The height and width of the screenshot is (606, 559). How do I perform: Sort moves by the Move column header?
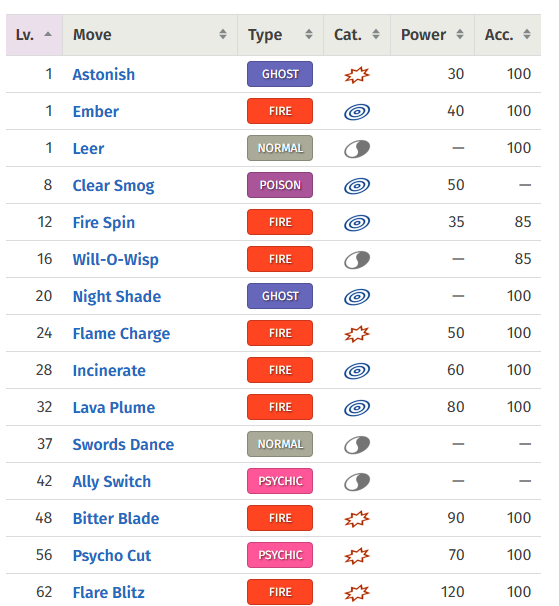pos(150,35)
